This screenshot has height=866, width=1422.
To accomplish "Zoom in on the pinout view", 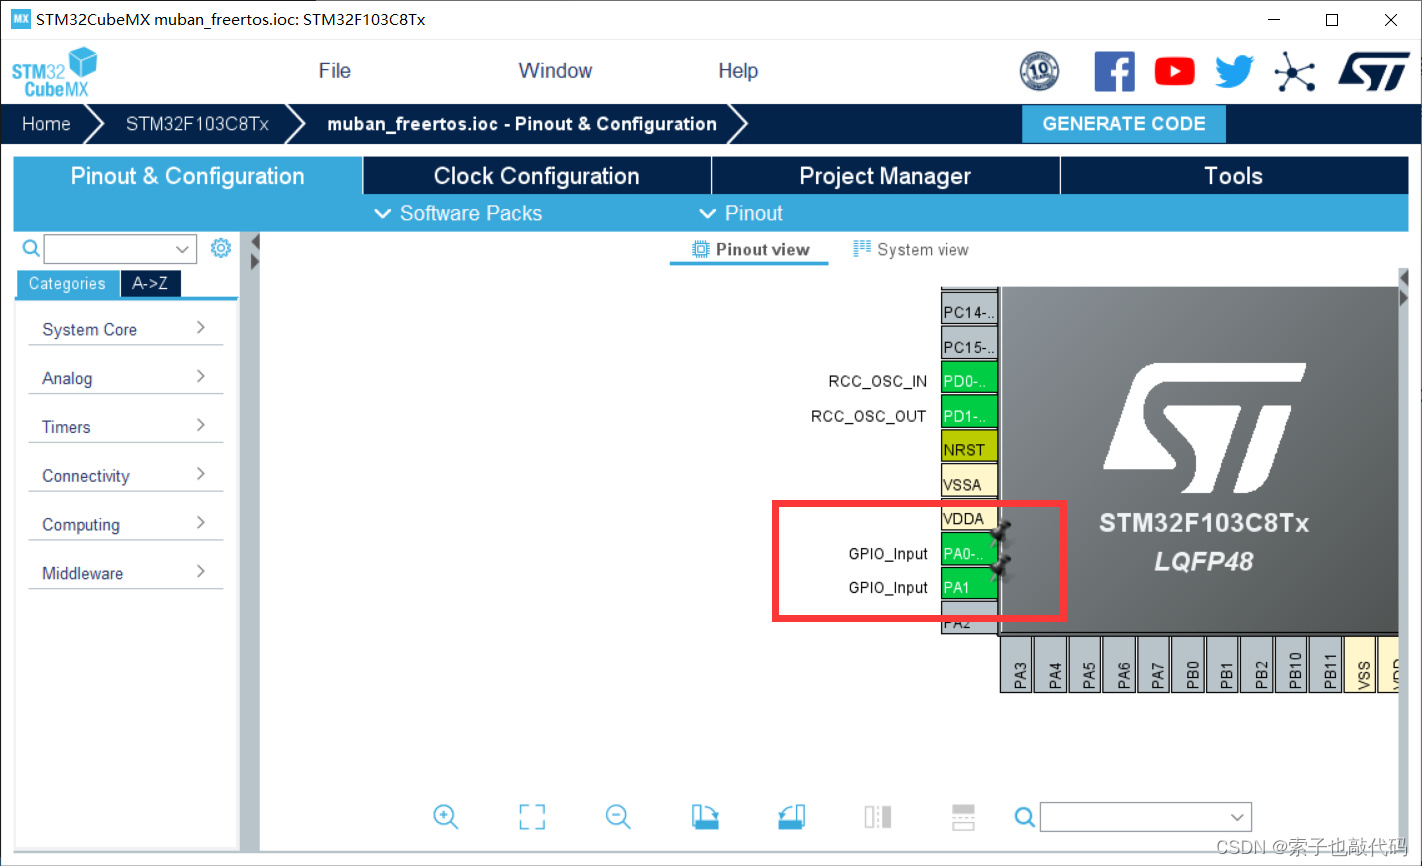I will pos(446,817).
